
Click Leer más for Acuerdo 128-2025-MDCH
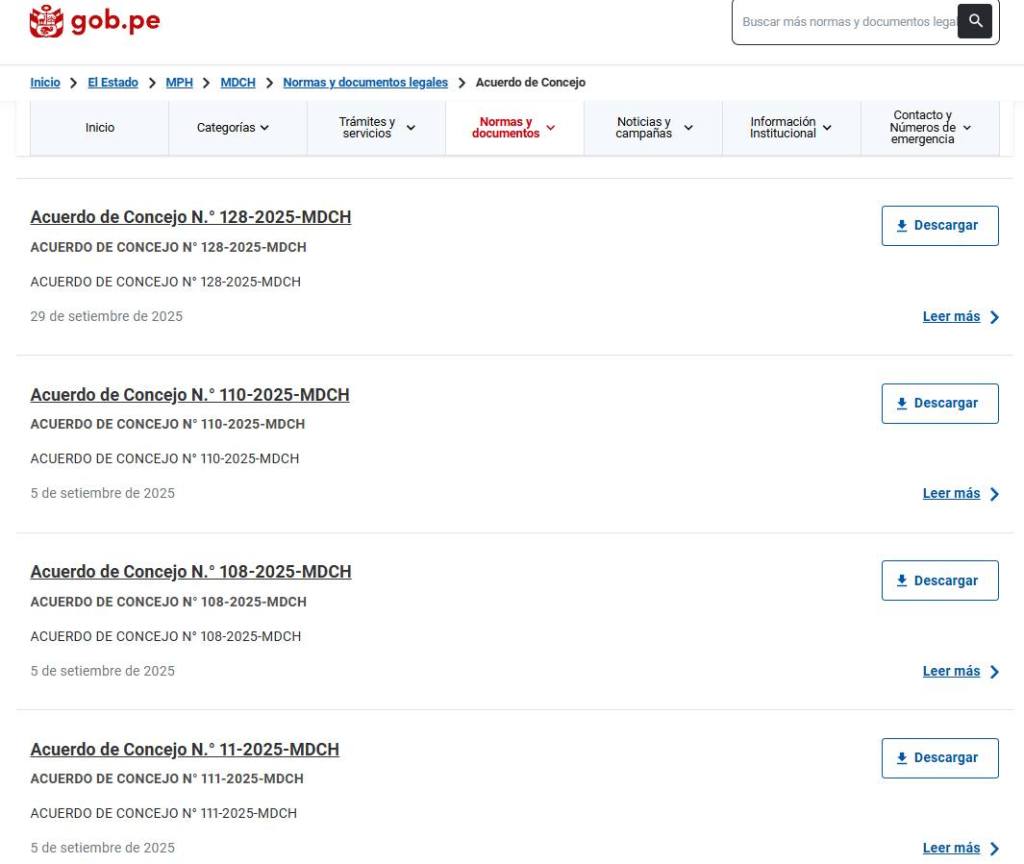959,317
